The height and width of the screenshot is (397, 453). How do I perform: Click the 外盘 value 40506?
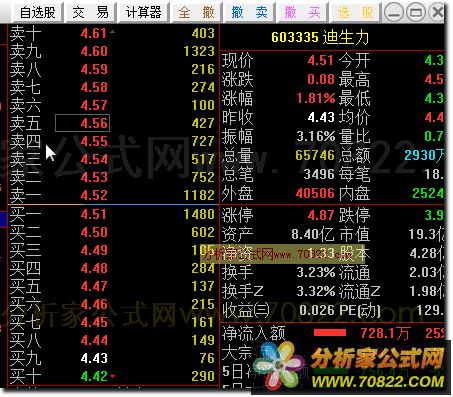(x=315, y=193)
